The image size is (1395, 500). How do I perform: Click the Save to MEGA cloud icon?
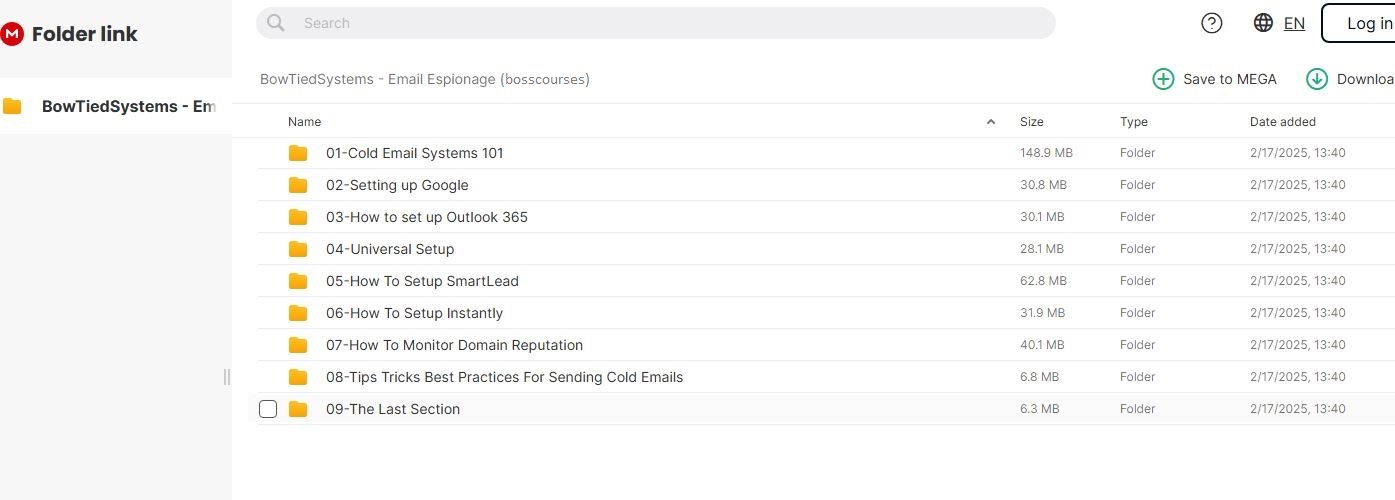[1163, 79]
